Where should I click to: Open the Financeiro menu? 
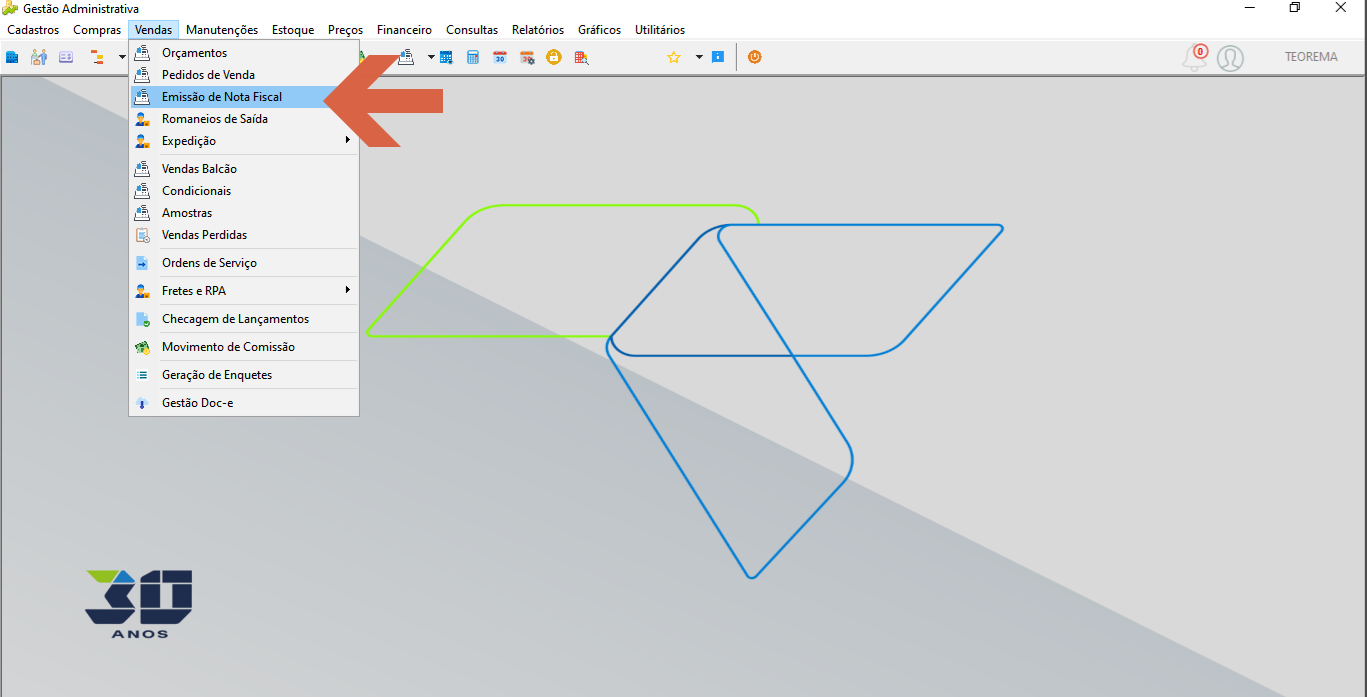click(404, 30)
